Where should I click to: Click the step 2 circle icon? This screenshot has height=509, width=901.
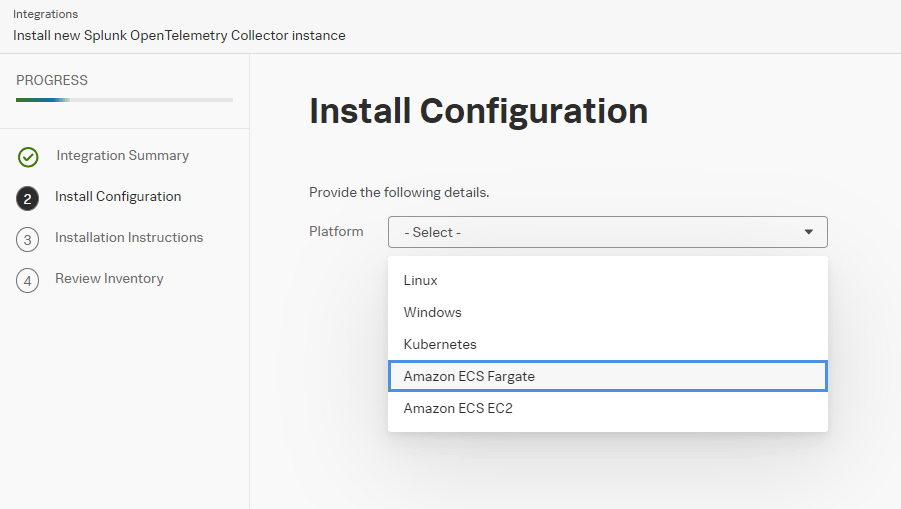coord(27,198)
